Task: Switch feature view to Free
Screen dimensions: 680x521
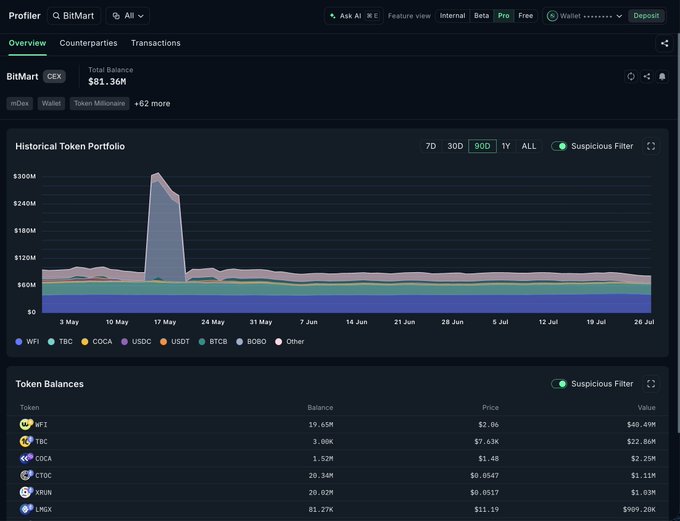Action: pos(526,16)
